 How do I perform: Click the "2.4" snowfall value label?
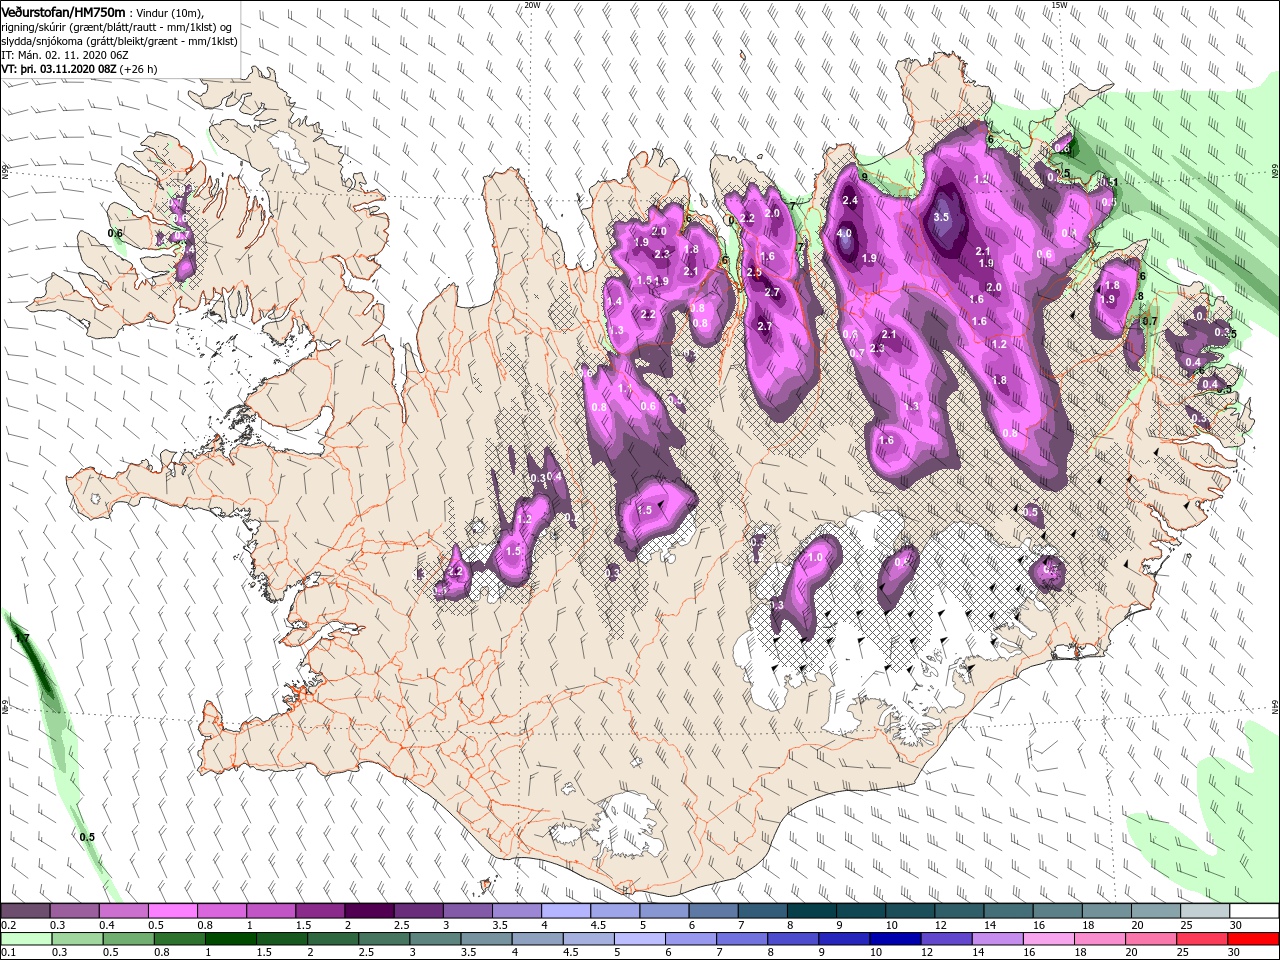pos(851,201)
